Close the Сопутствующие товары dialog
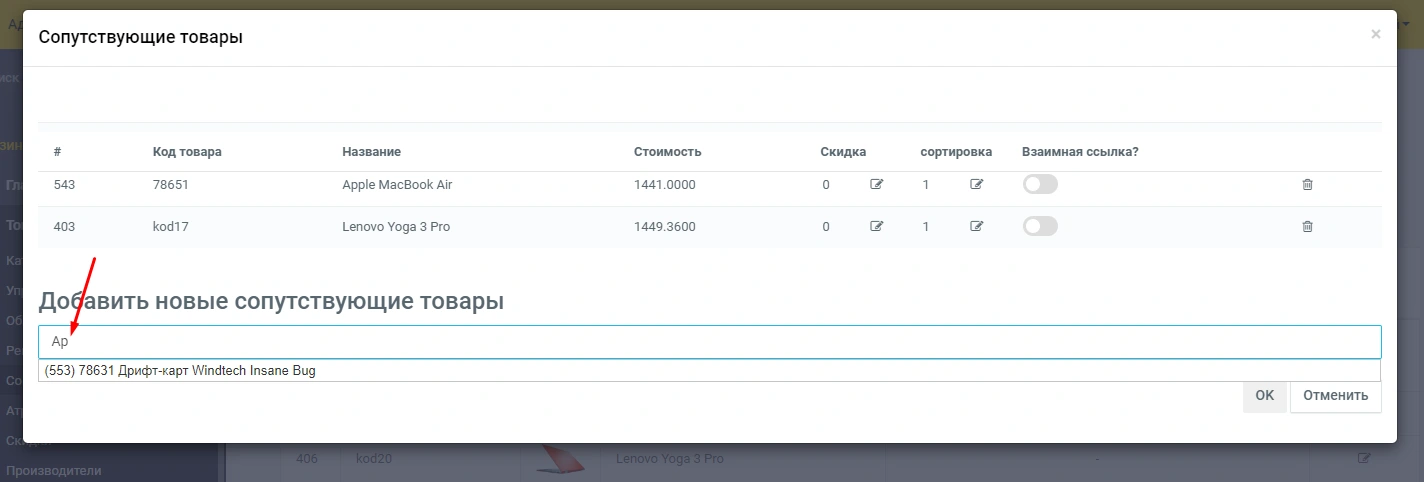 (1375, 35)
